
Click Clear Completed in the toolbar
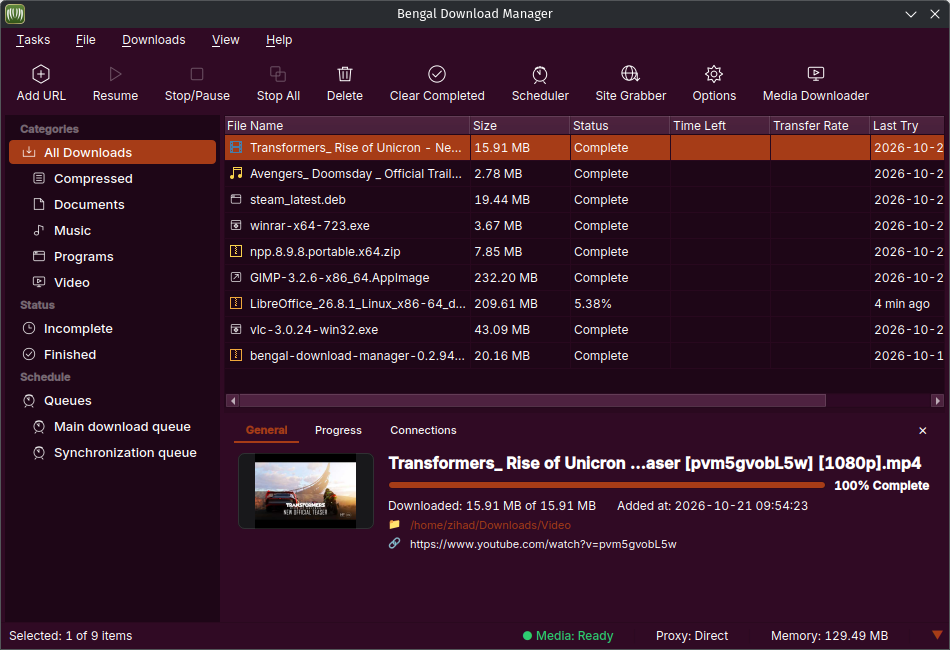(x=437, y=84)
